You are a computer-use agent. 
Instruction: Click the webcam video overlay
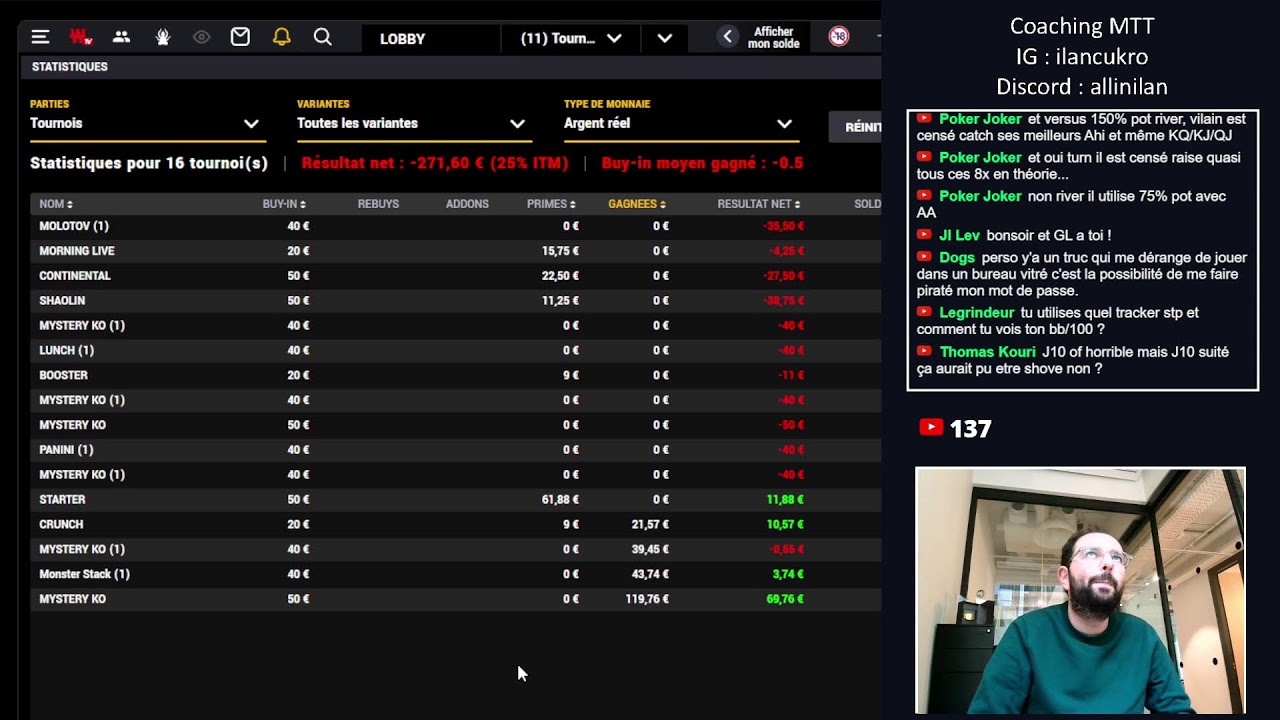click(x=1080, y=590)
